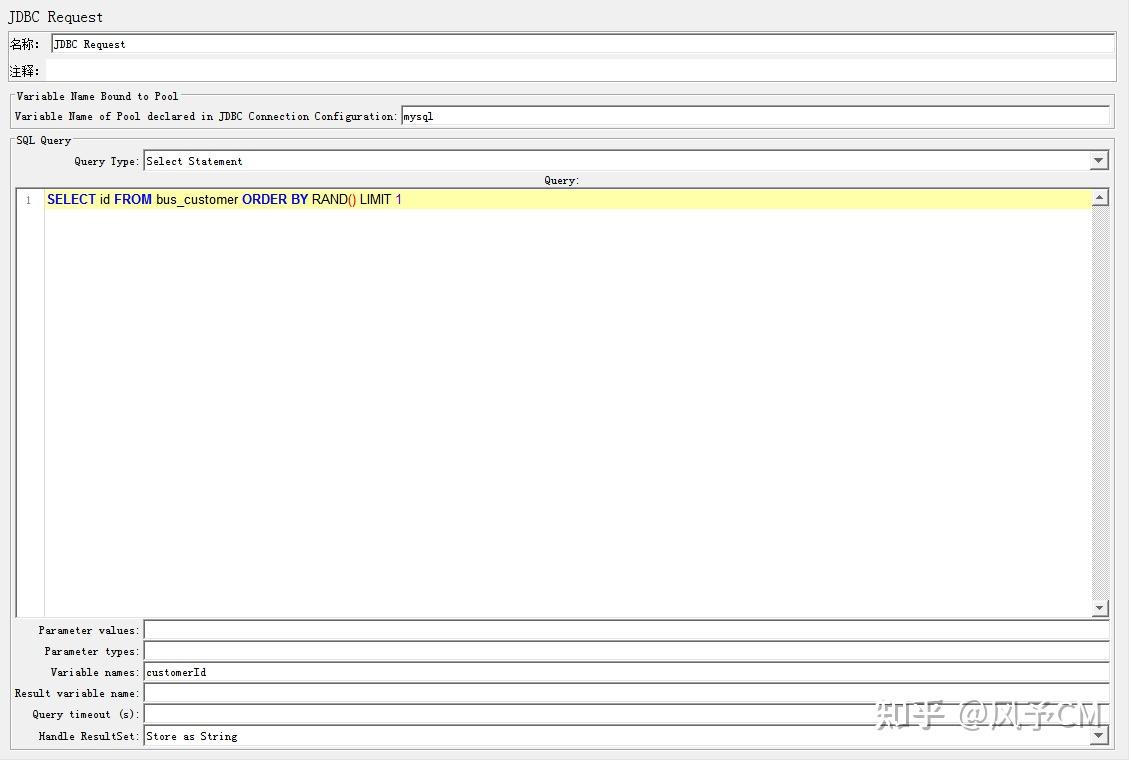Click the Handle ResultSet dropdown arrow
1131x761 pixels.
coord(1098,736)
